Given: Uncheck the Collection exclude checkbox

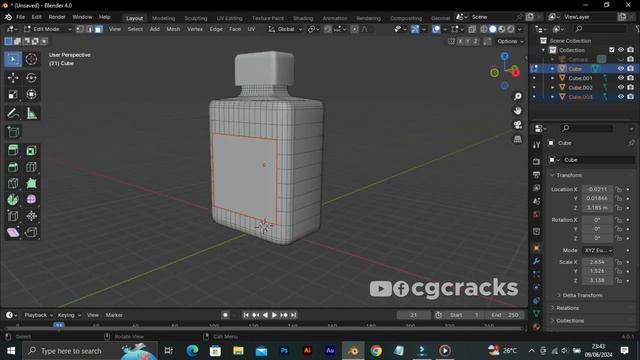Looking at the screenshot, I should click(611, 50).
